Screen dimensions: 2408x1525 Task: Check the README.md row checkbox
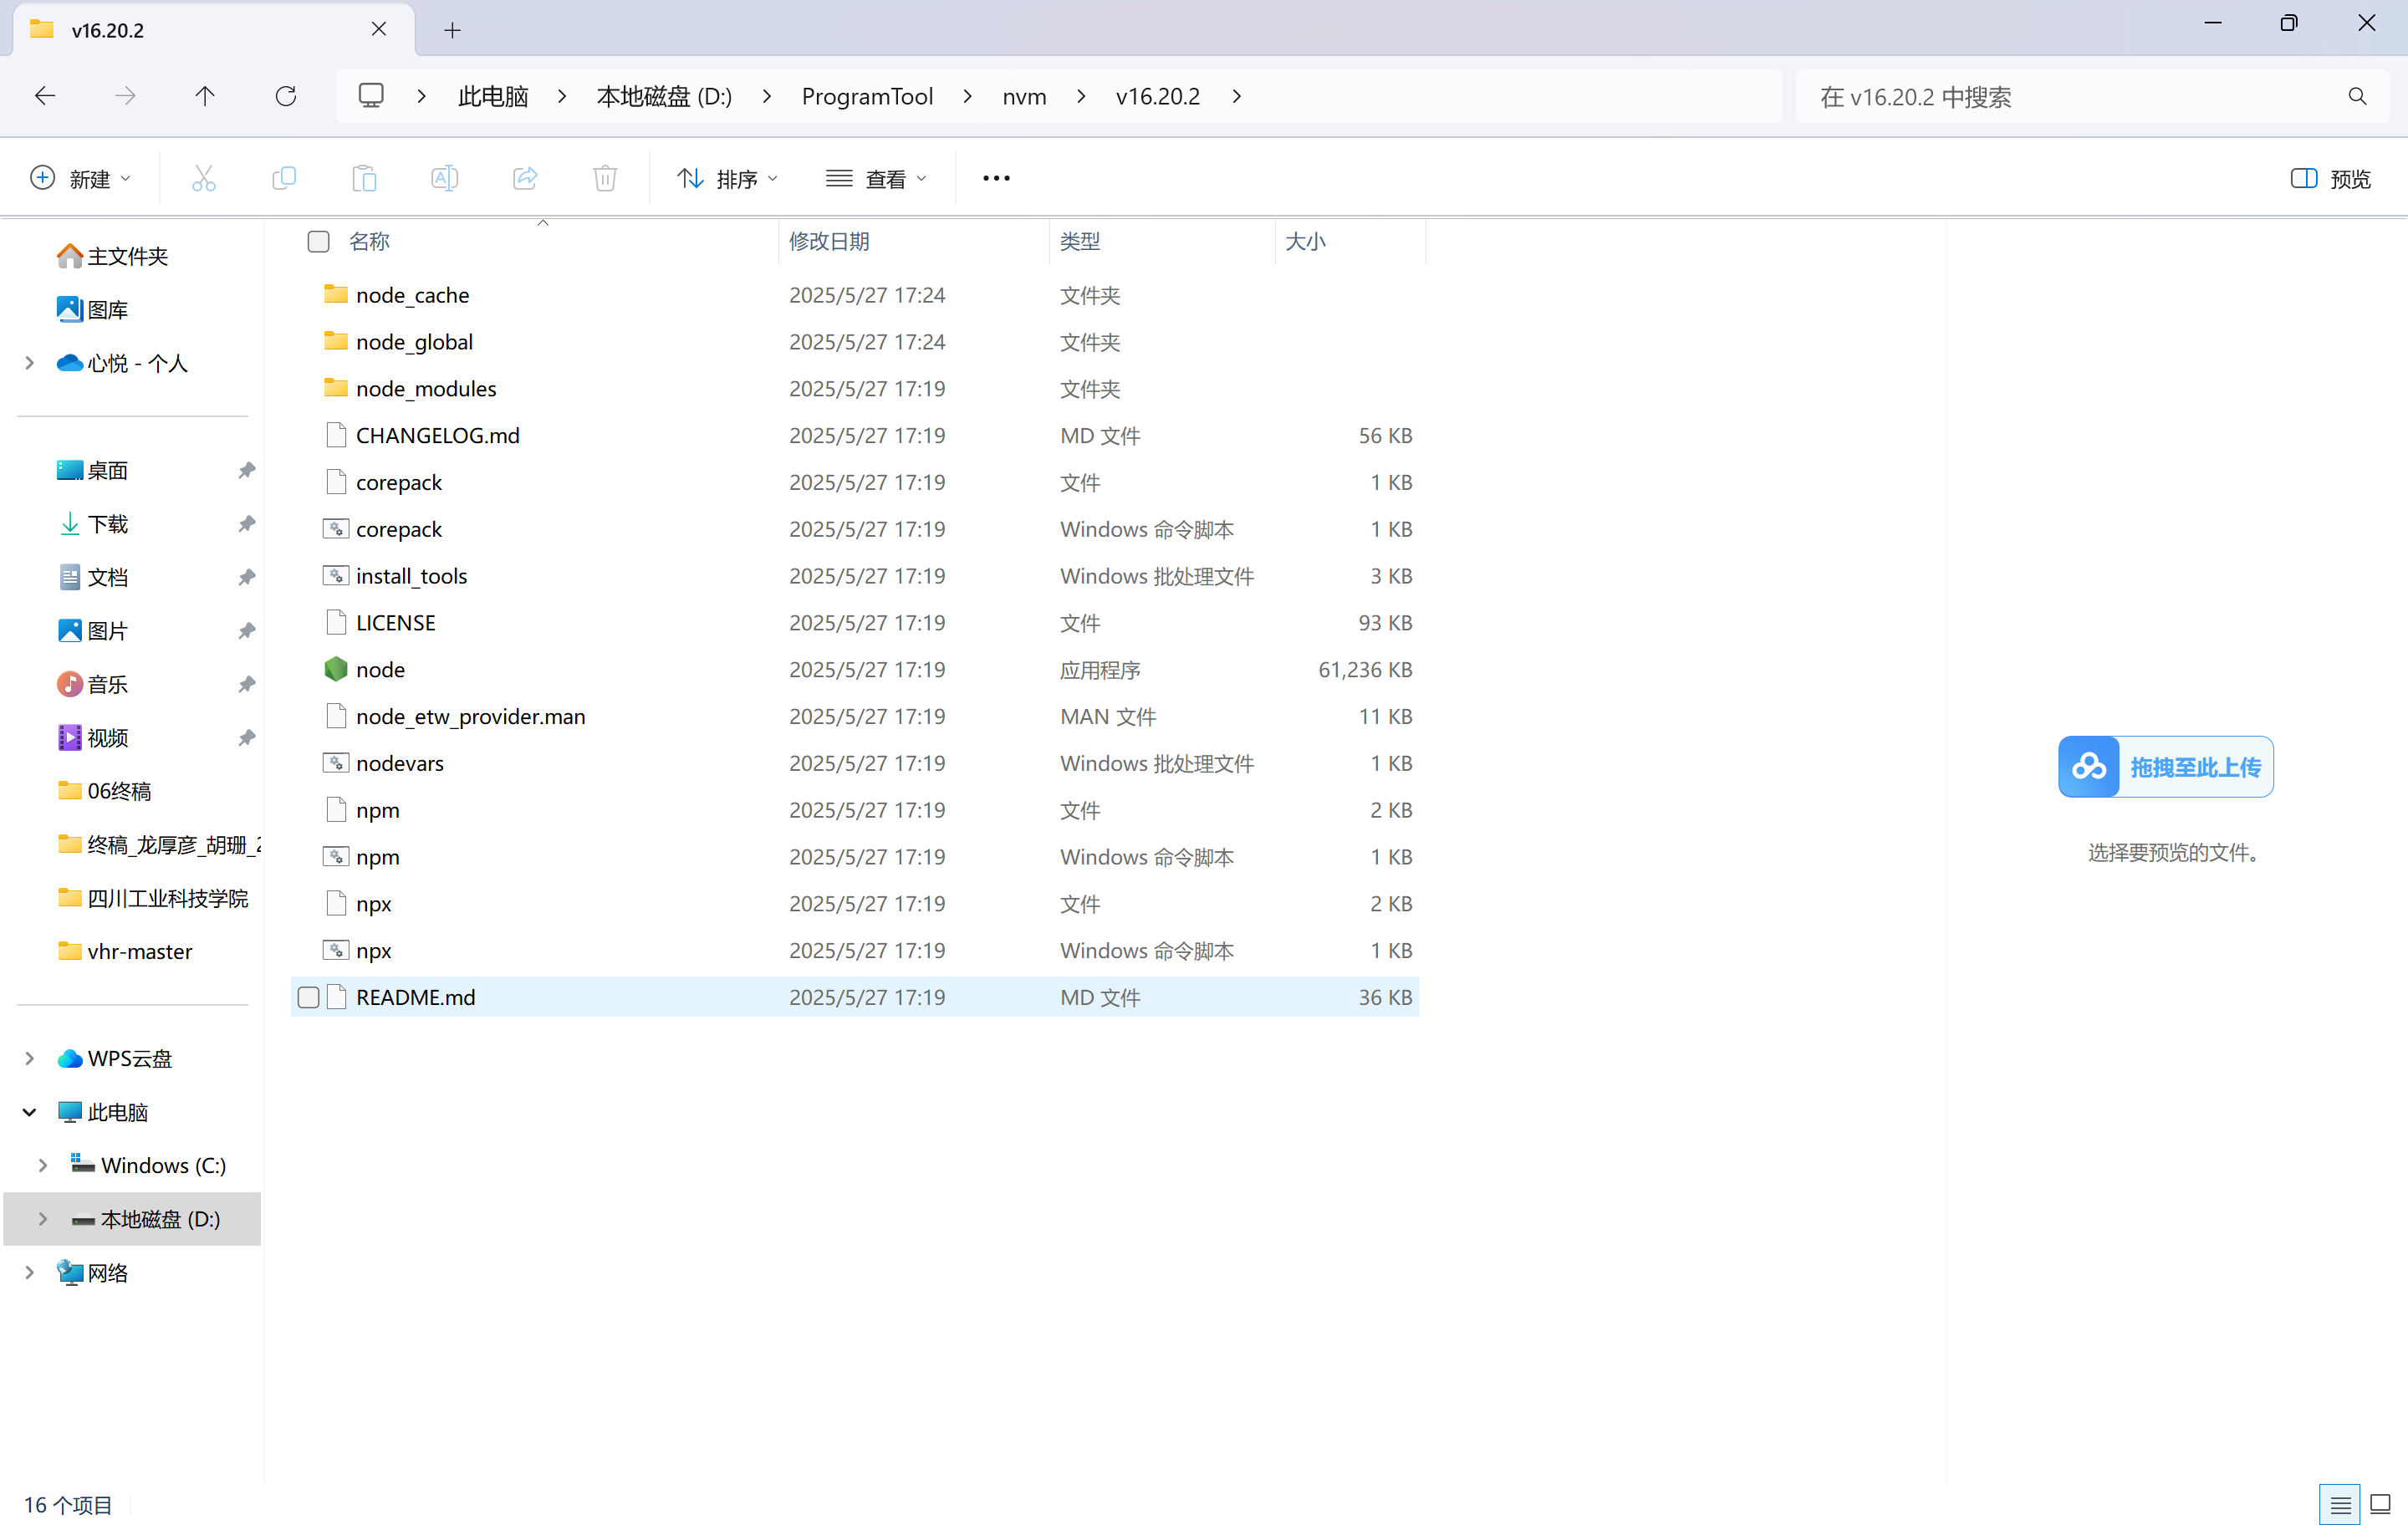click(x=309, y=997)
